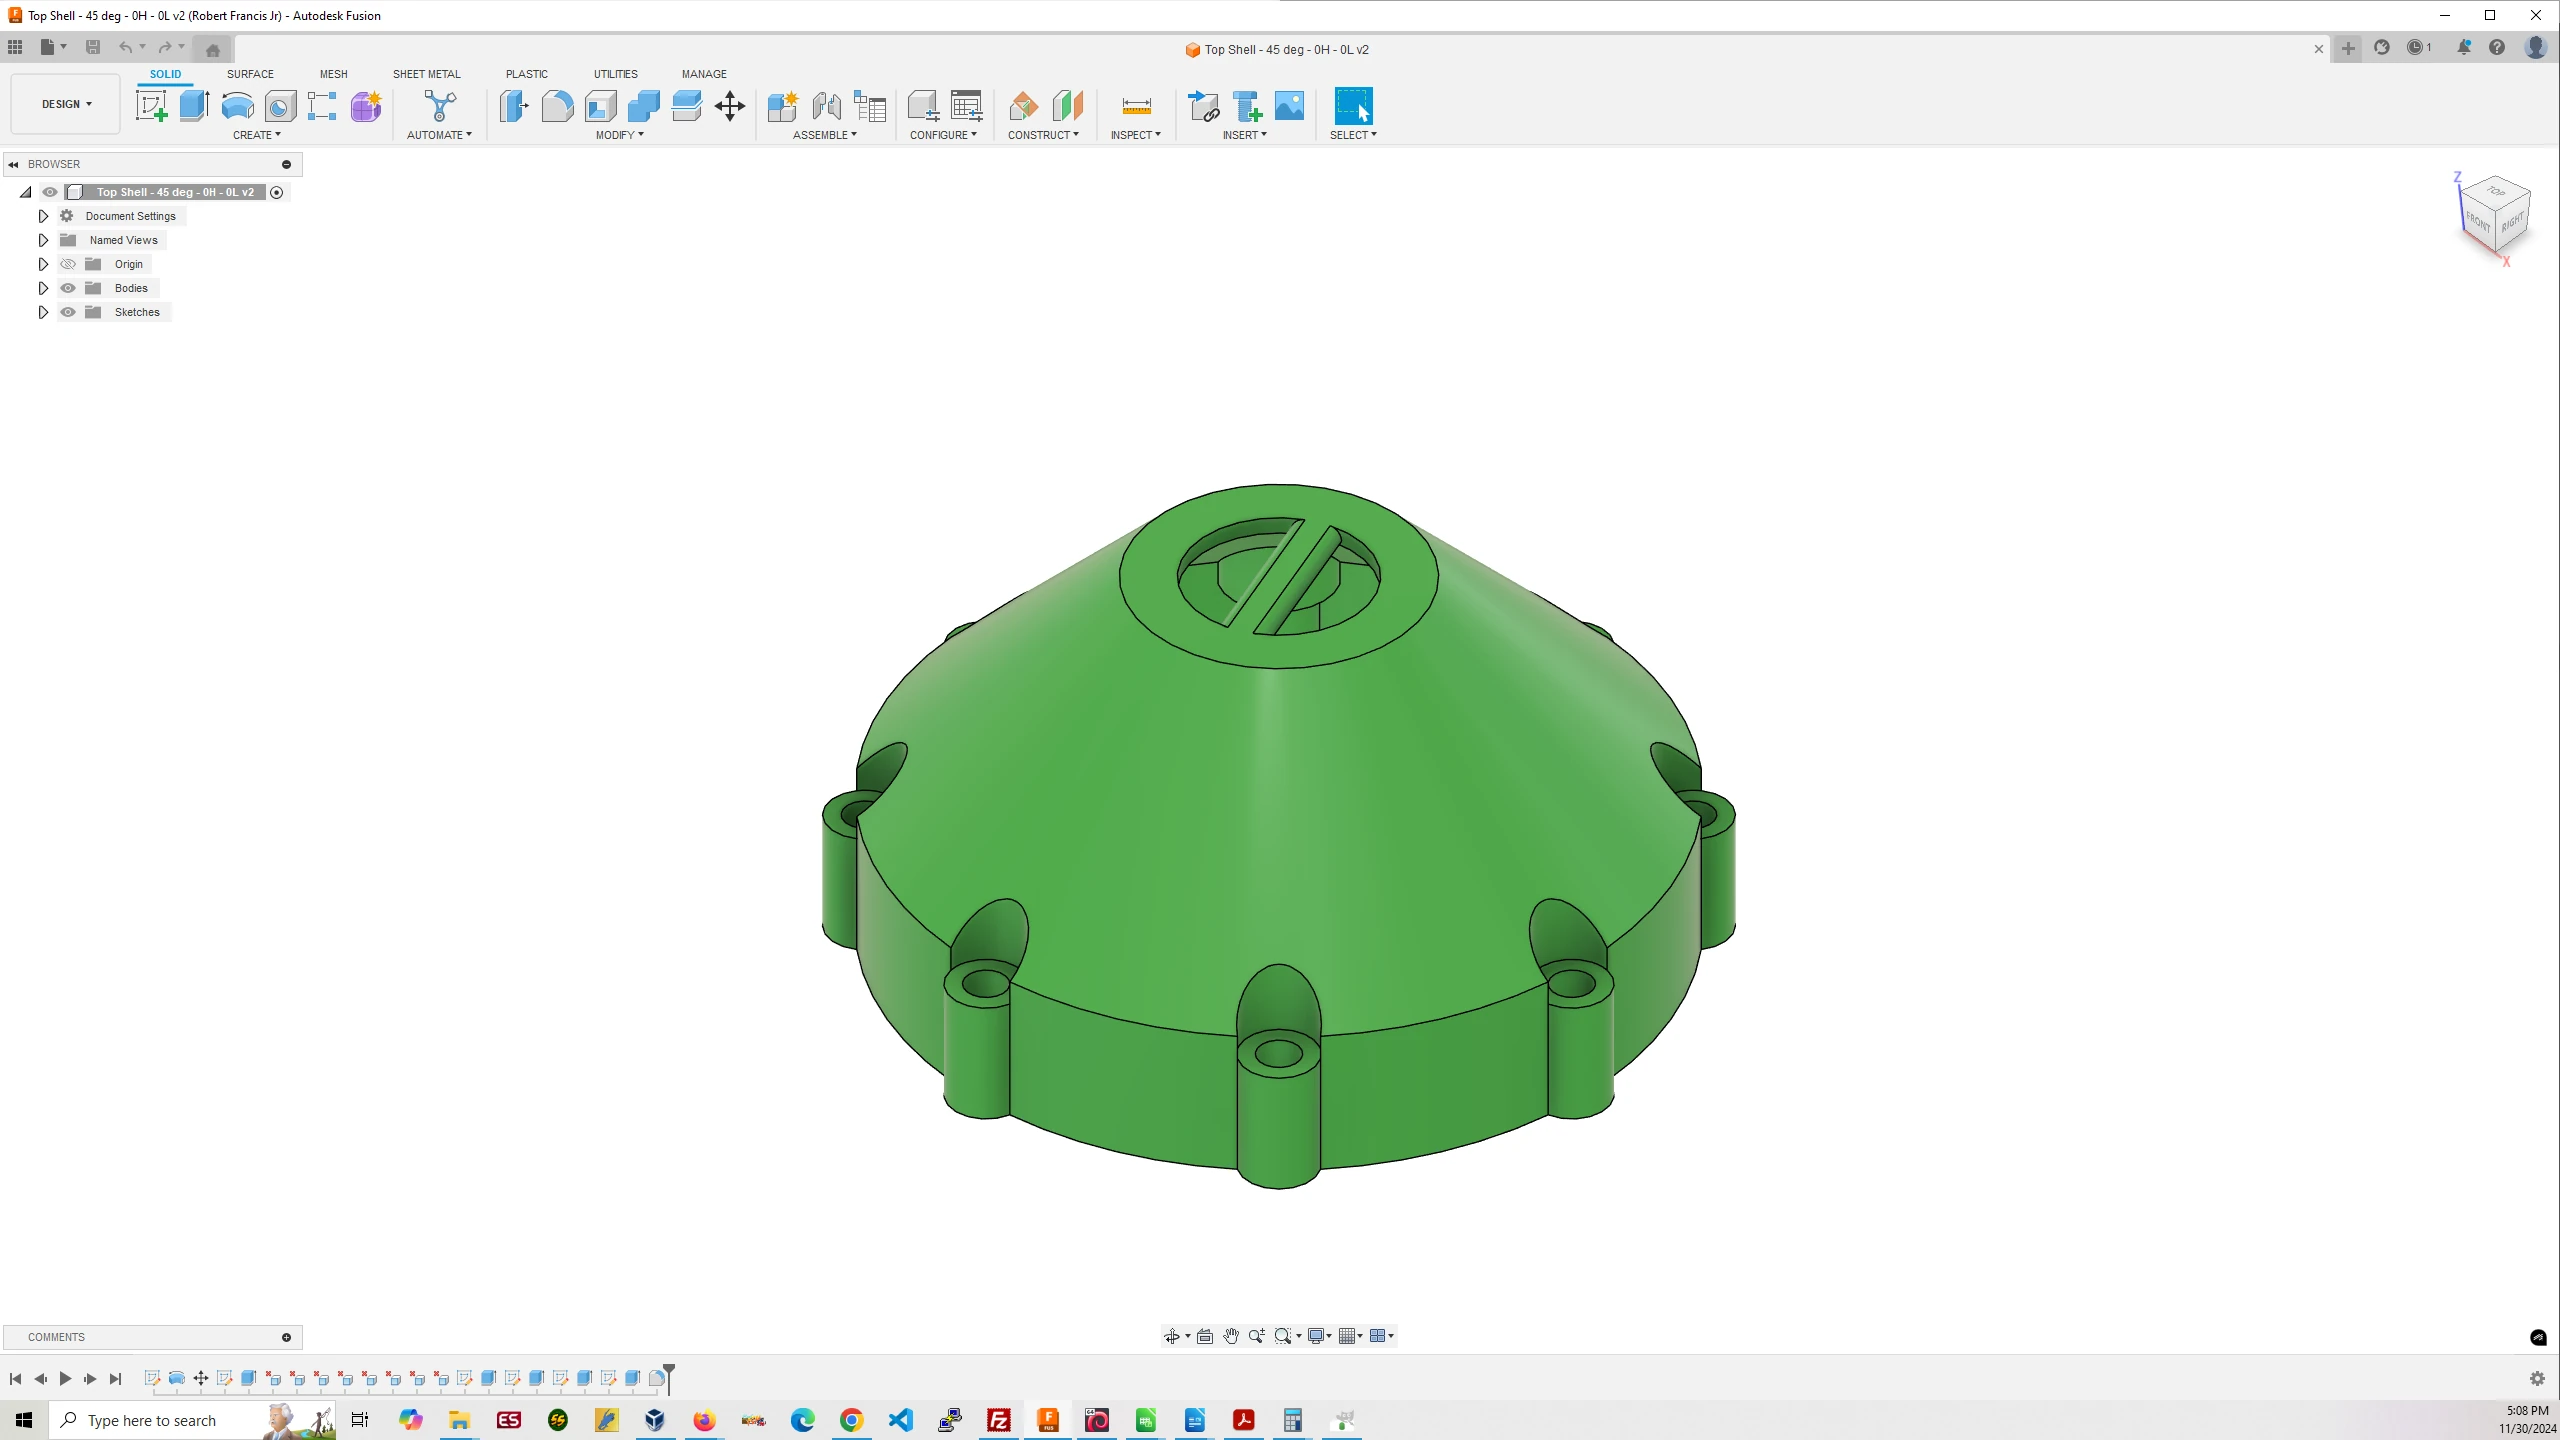
Task: Expand the Named Views node
Action: coord(43,240)
